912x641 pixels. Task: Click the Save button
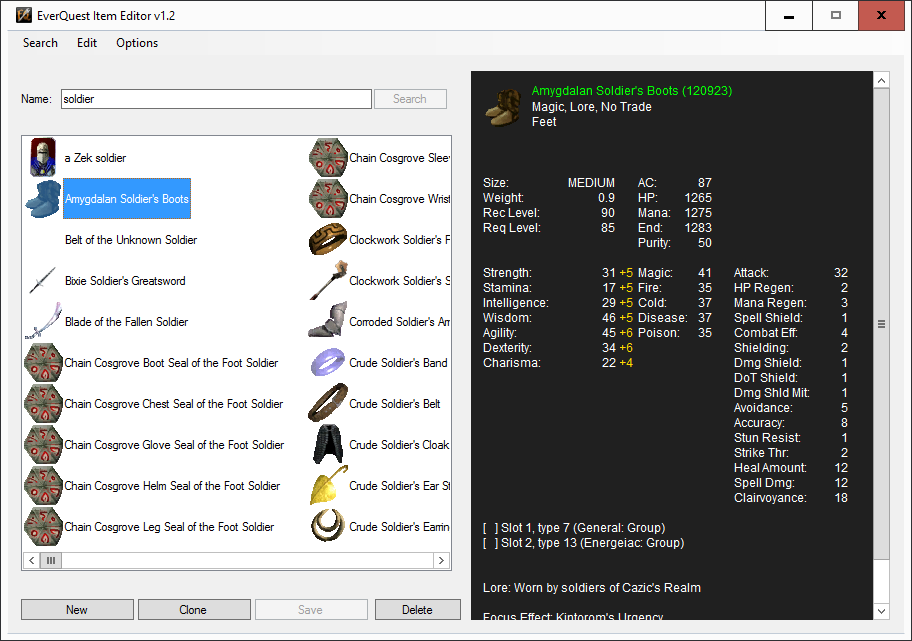click(x=311, y=610)
